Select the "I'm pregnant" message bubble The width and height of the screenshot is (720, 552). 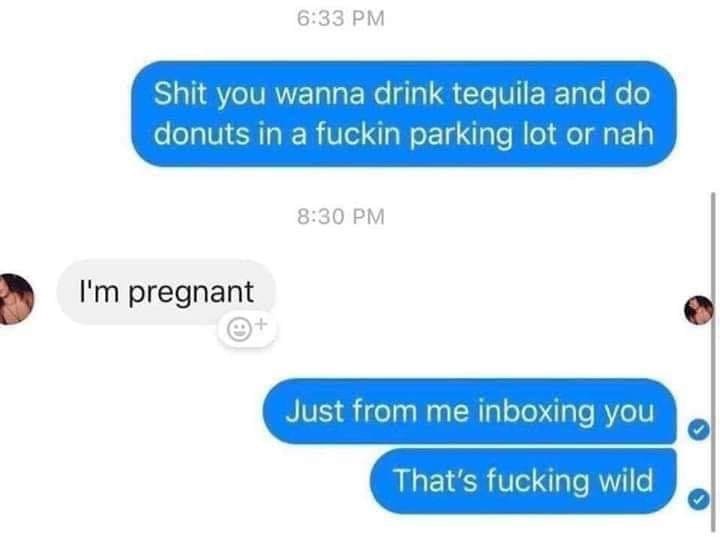pyautogui.click(x=166, y=292)
